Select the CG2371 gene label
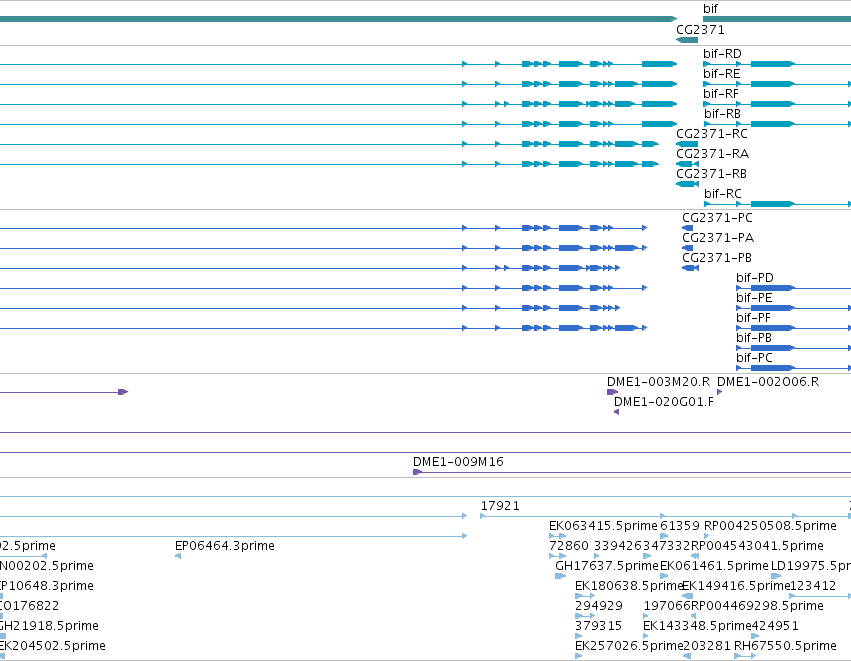 (700, 30)
